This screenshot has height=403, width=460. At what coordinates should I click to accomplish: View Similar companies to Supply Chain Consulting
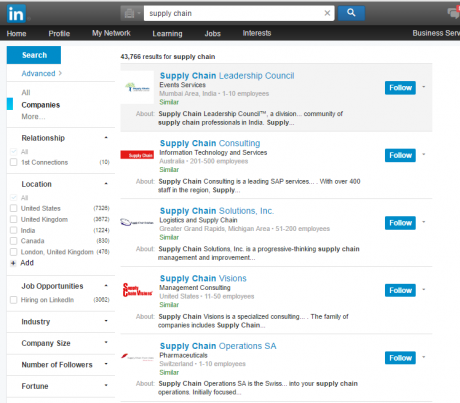click(169, 170)
